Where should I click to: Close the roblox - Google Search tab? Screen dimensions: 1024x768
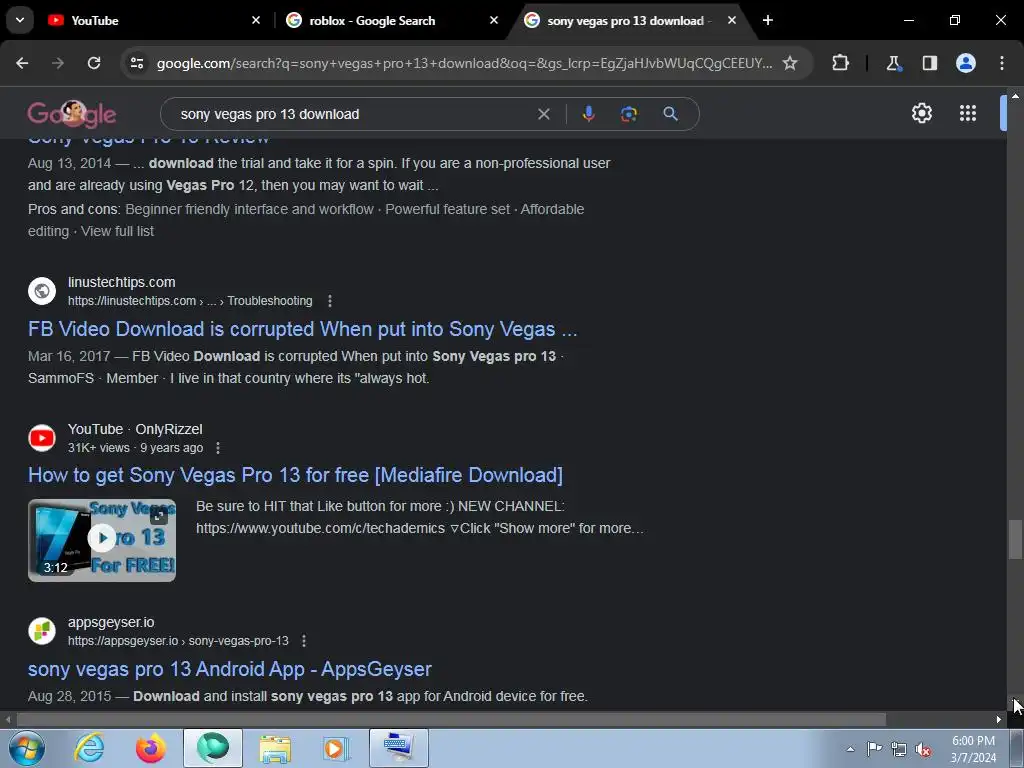pyautogui.click(x=494, y=20)
